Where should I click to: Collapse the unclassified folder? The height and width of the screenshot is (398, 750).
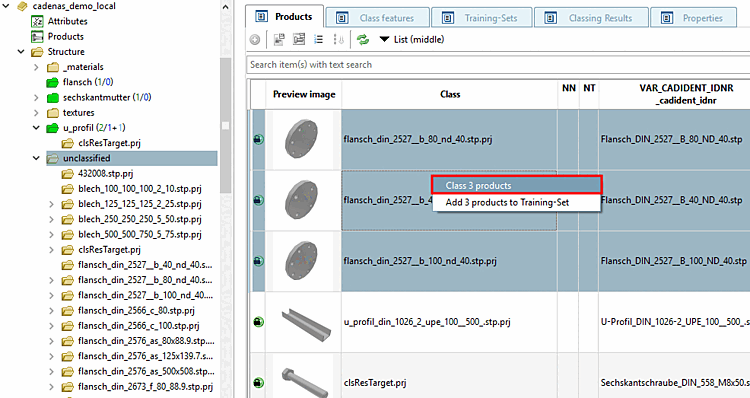(36, 158)
